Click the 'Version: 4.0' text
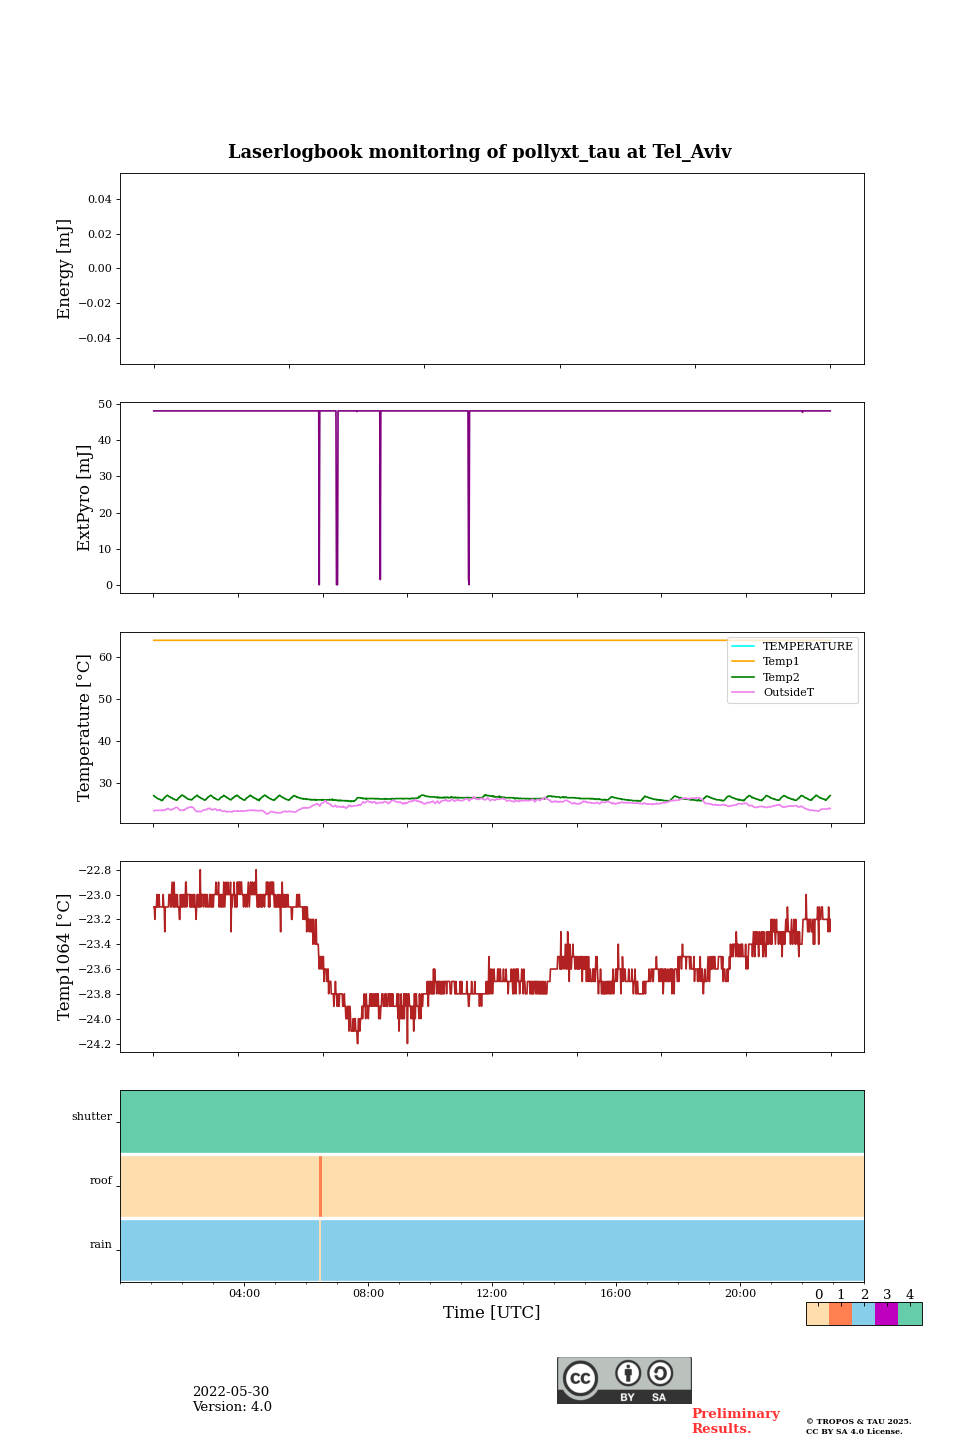This screenshot has height=1440, width=960. point(232,1407)
